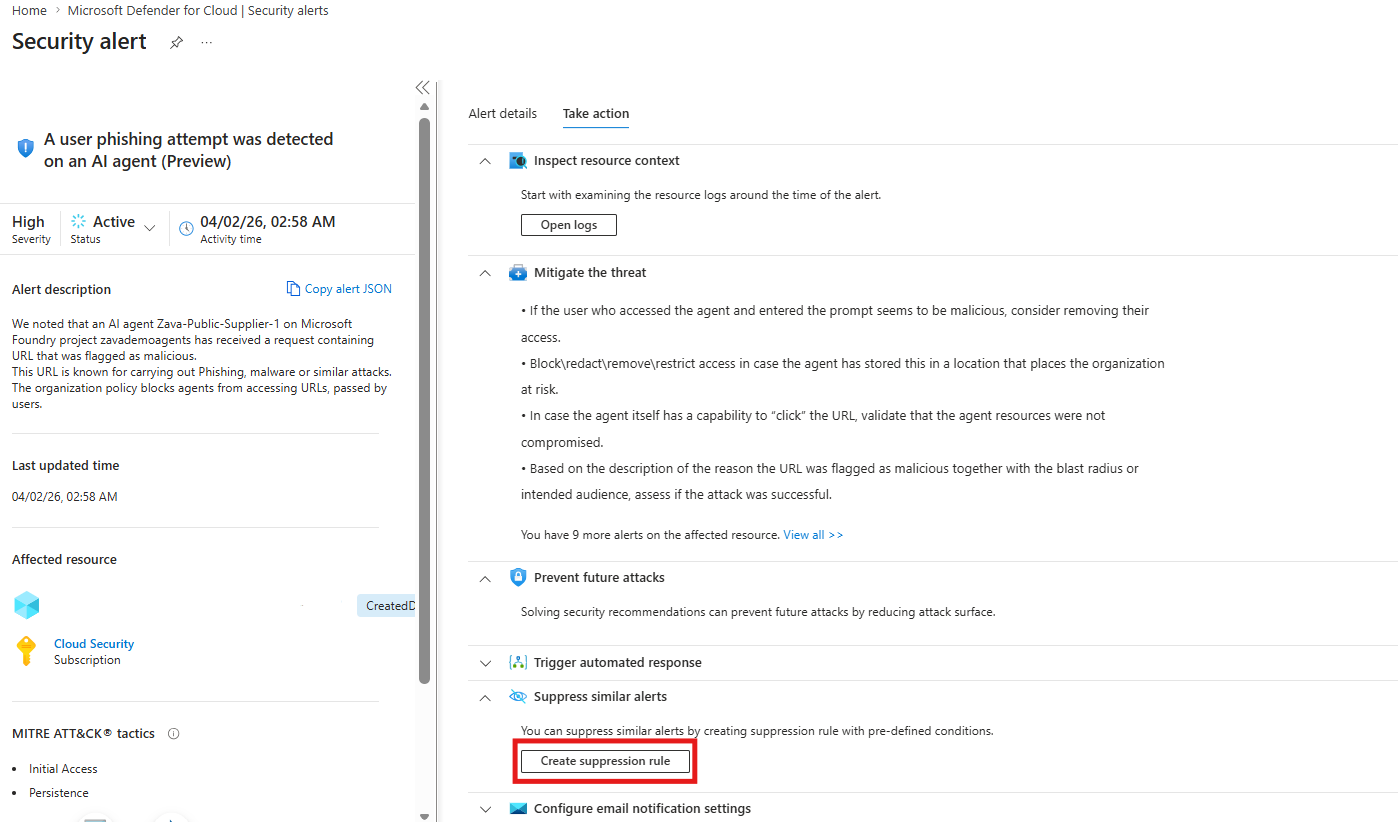
Task: Open the Active status dropdown
Action: point(150,228)
